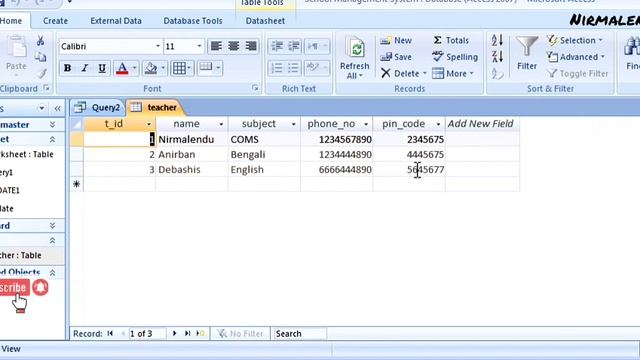
Task: Open subject column filter arrow
Action: point(293,124)
